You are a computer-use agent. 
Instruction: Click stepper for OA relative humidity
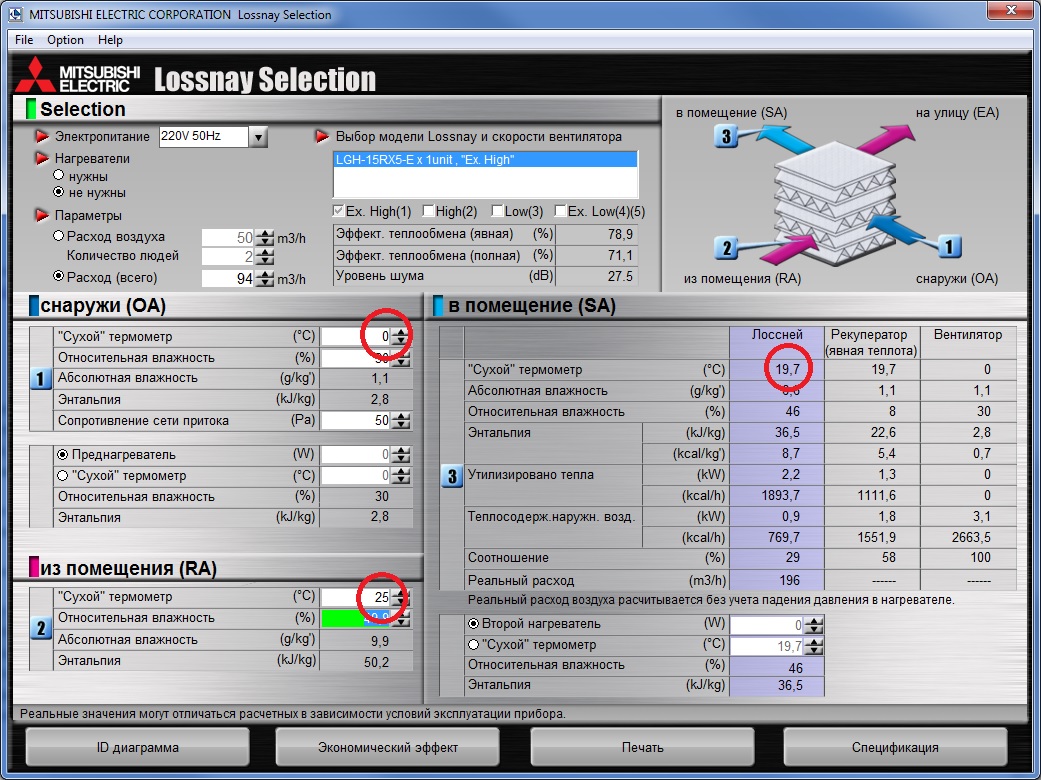(x=400, y=358)
